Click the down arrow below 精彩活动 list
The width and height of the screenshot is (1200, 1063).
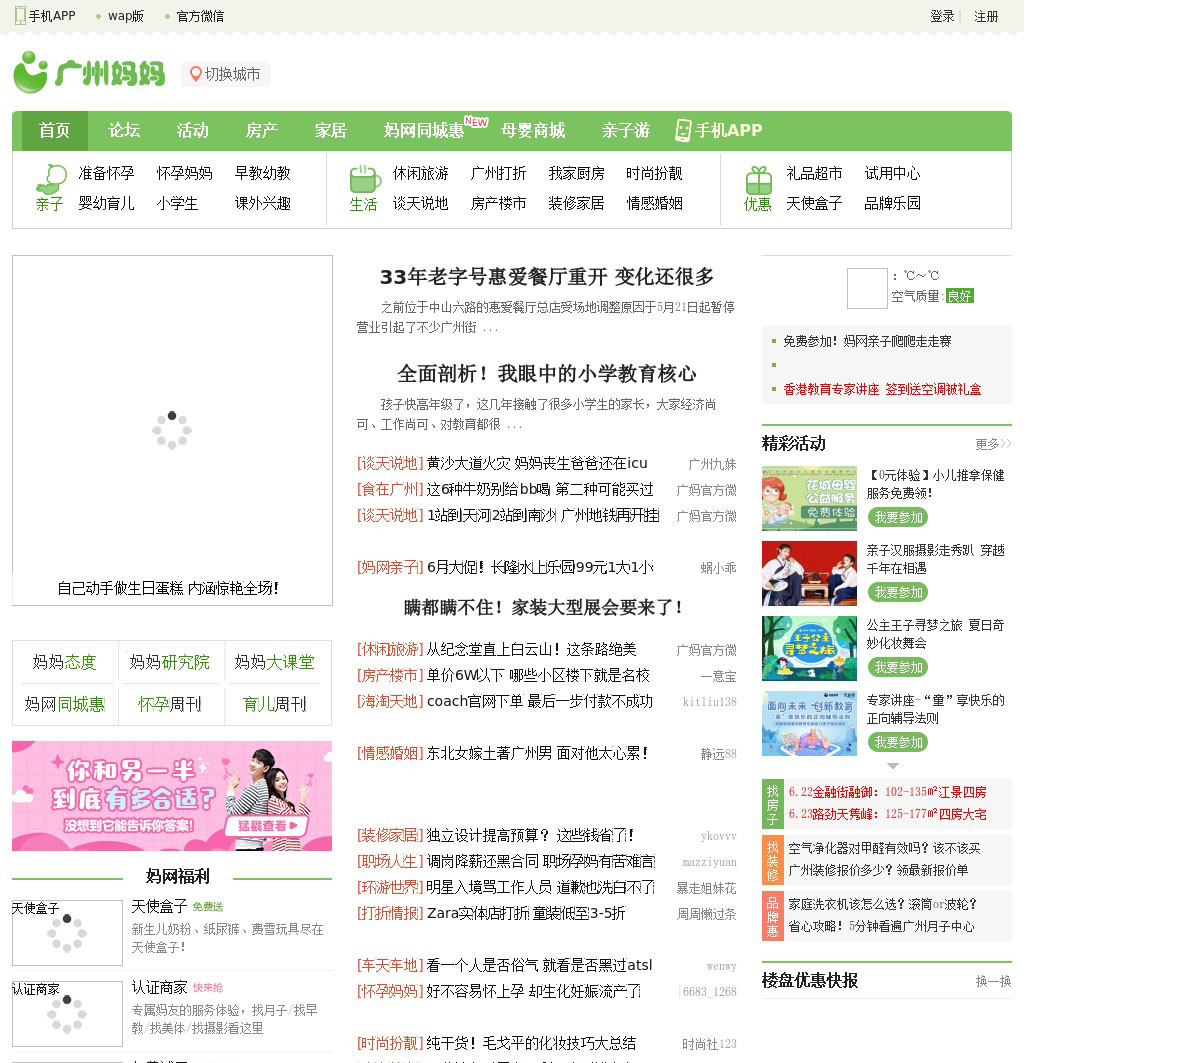pyautogui.click(x=893, y=766)
